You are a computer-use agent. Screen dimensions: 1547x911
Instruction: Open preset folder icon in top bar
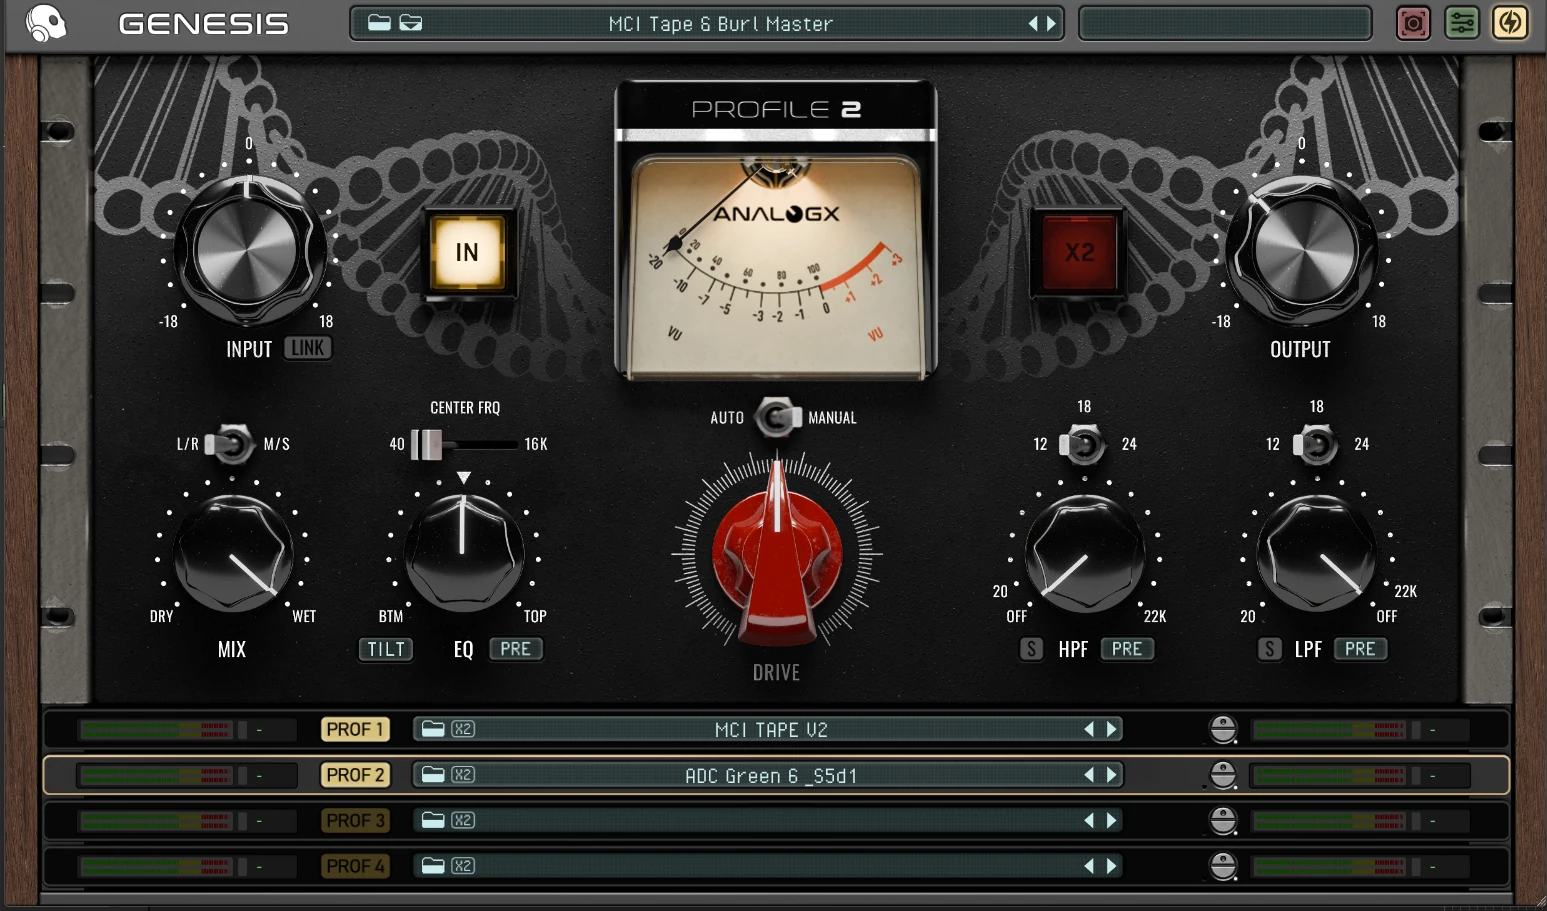379,23
